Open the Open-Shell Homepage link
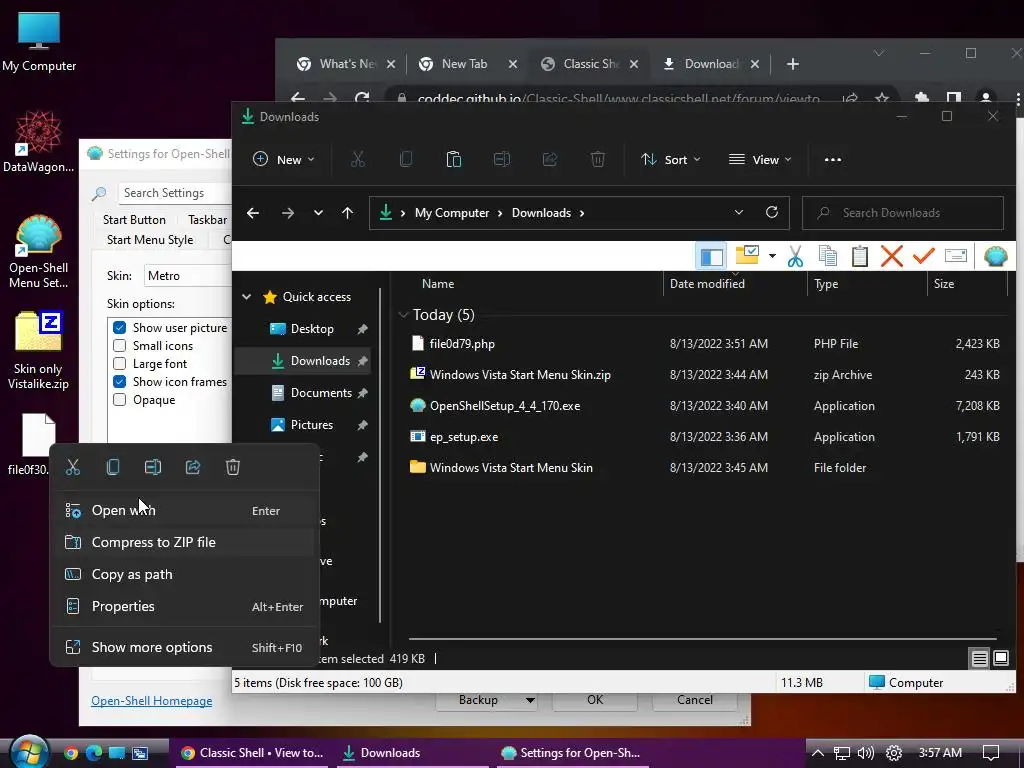This screenshot has height=768, width=1024. (152, 701)
